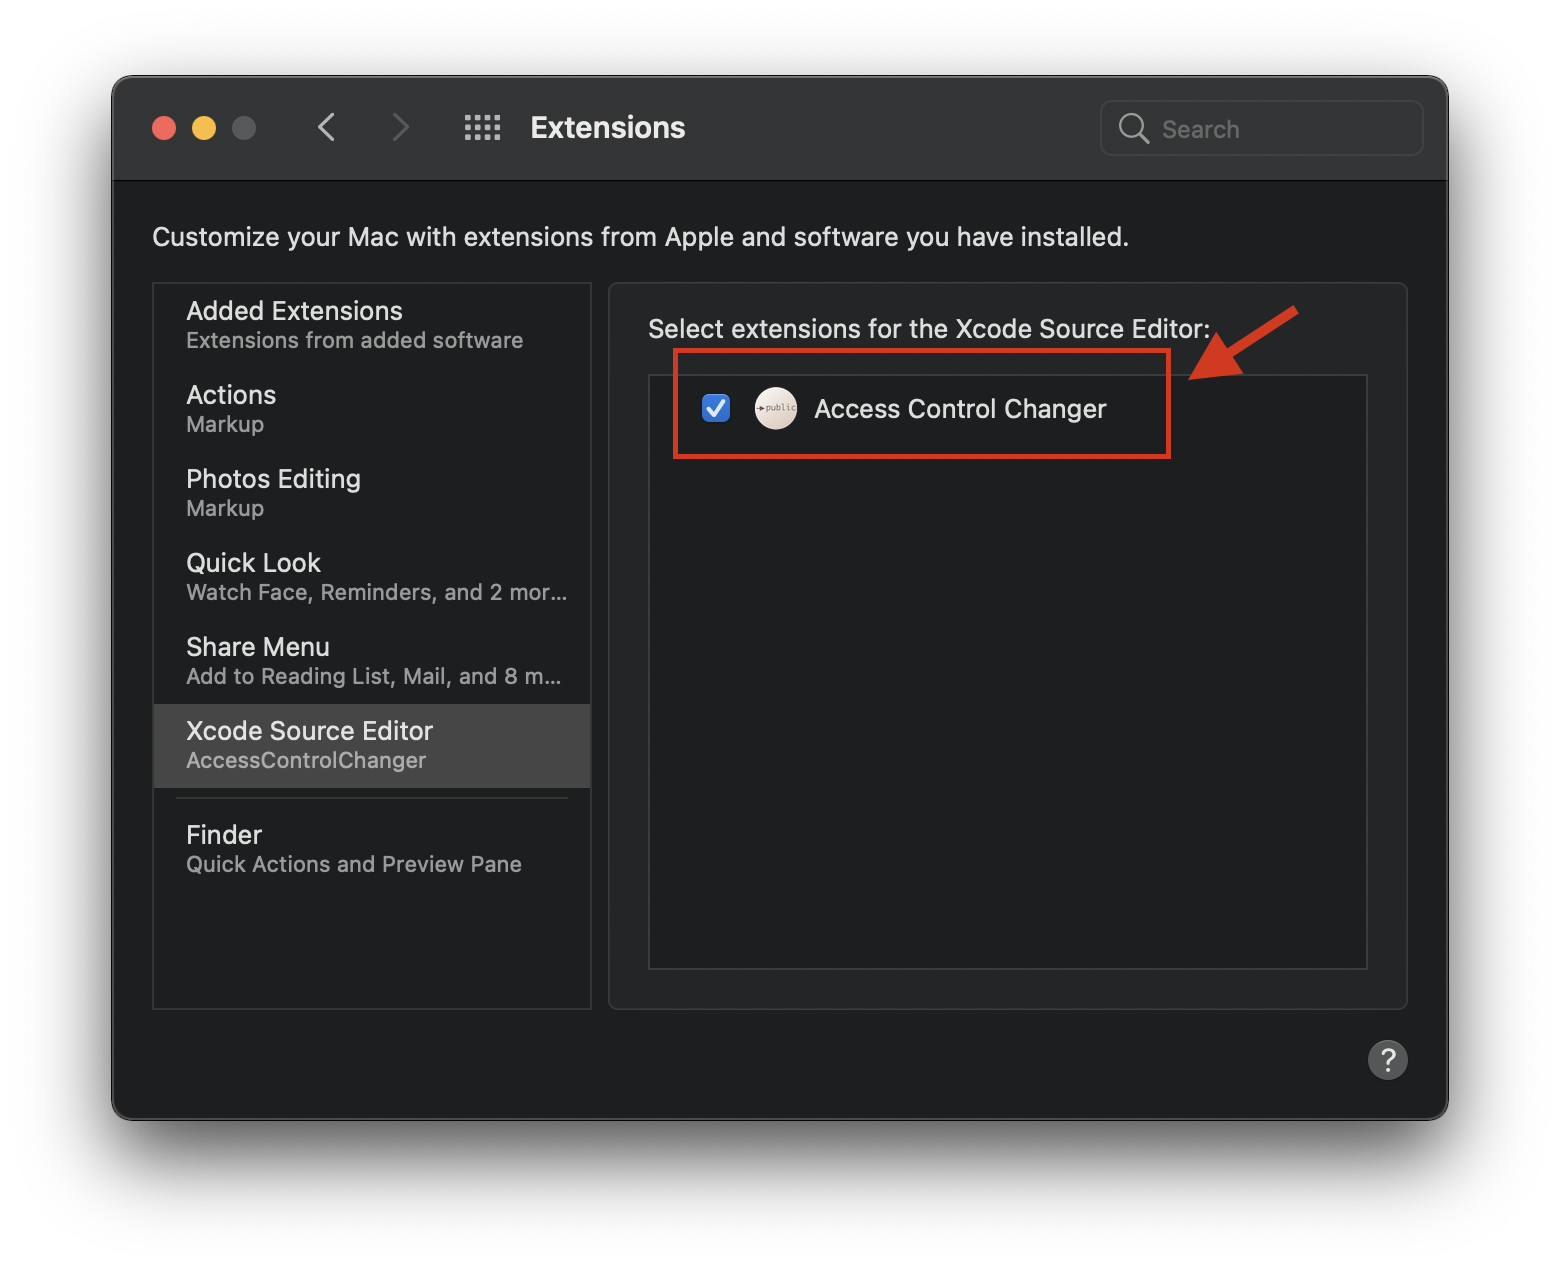Select Added Extensions in the sidebar
Viewport: 1560px width, 1268px height.
click(x=372, y=325)
